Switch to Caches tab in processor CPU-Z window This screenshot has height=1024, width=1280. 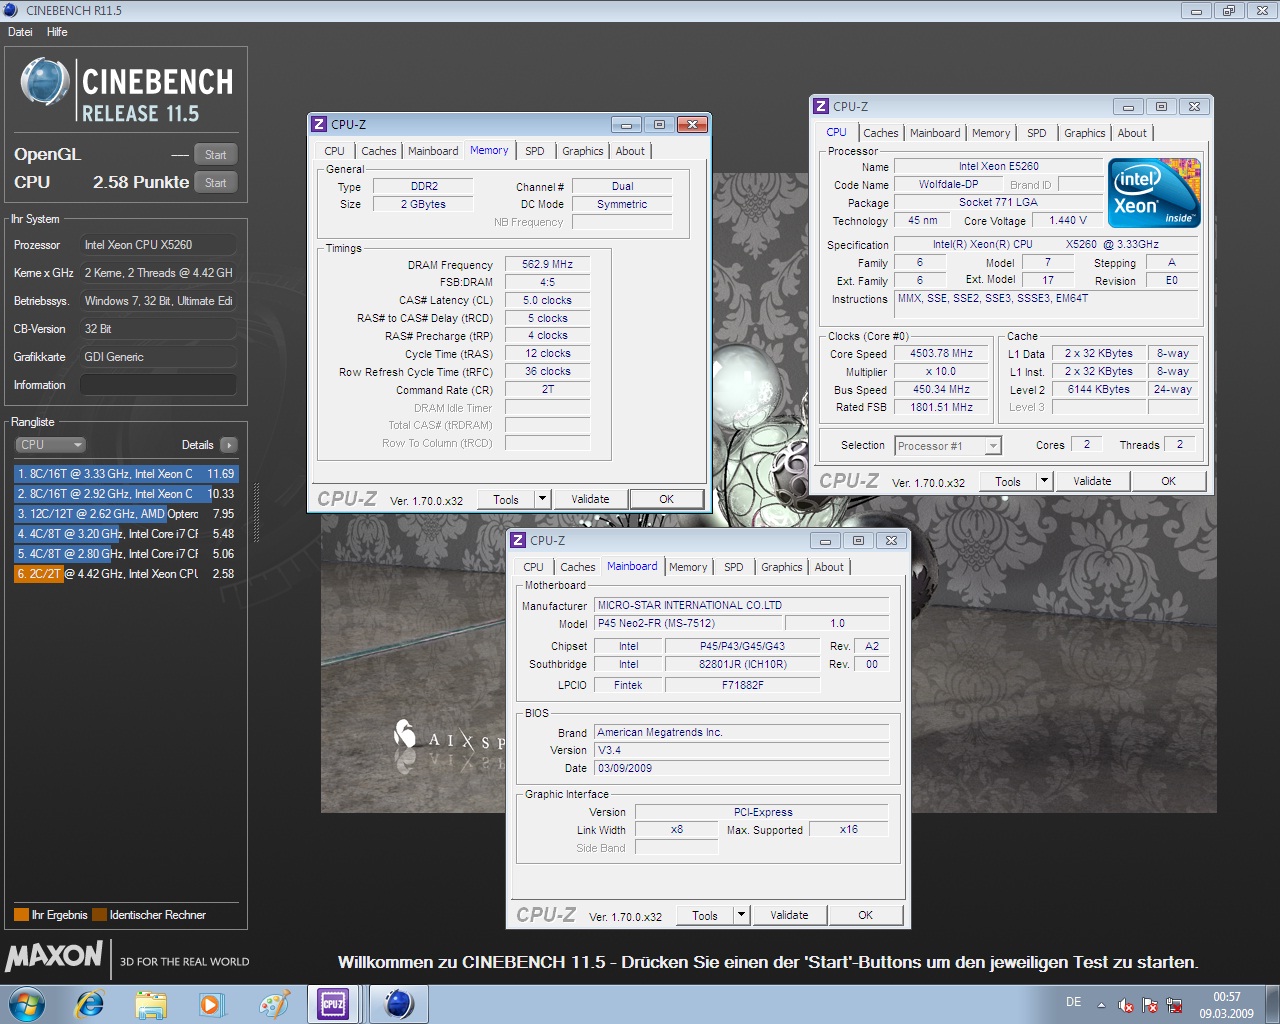(881, 133)
